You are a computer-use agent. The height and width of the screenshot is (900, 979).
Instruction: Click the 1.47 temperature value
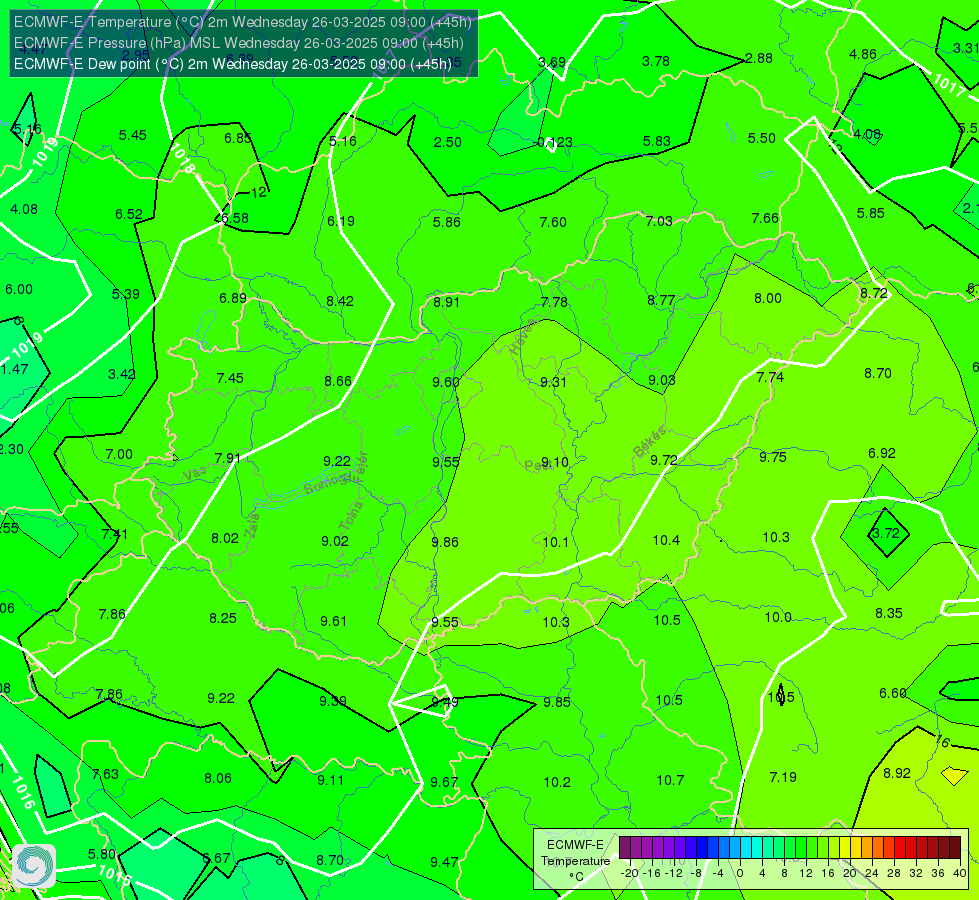[14, 369]
